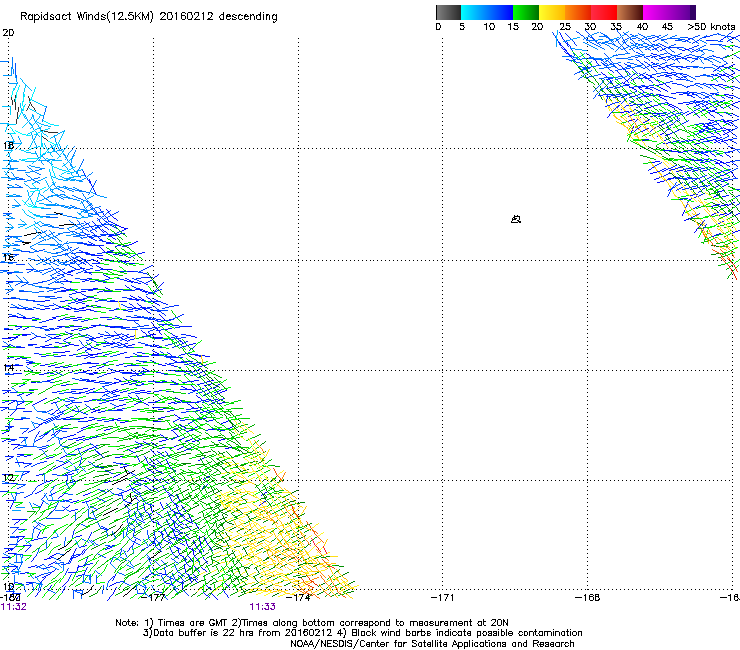The width and height of the screenshot is (740, 650).
Task: Click the chart title 'Rapidscat Winds(12.5KM) 20160212 descending'
Action: tap(149, 17)
